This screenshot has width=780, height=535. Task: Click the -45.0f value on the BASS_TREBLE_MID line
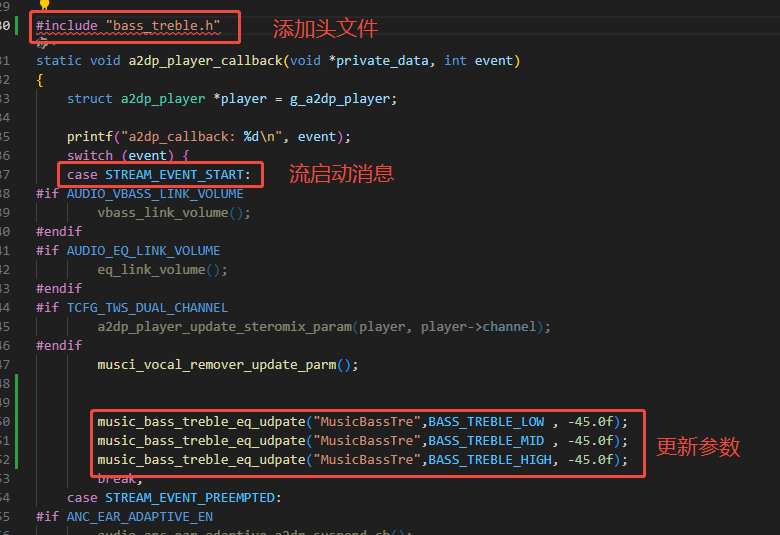click(590, 441)
